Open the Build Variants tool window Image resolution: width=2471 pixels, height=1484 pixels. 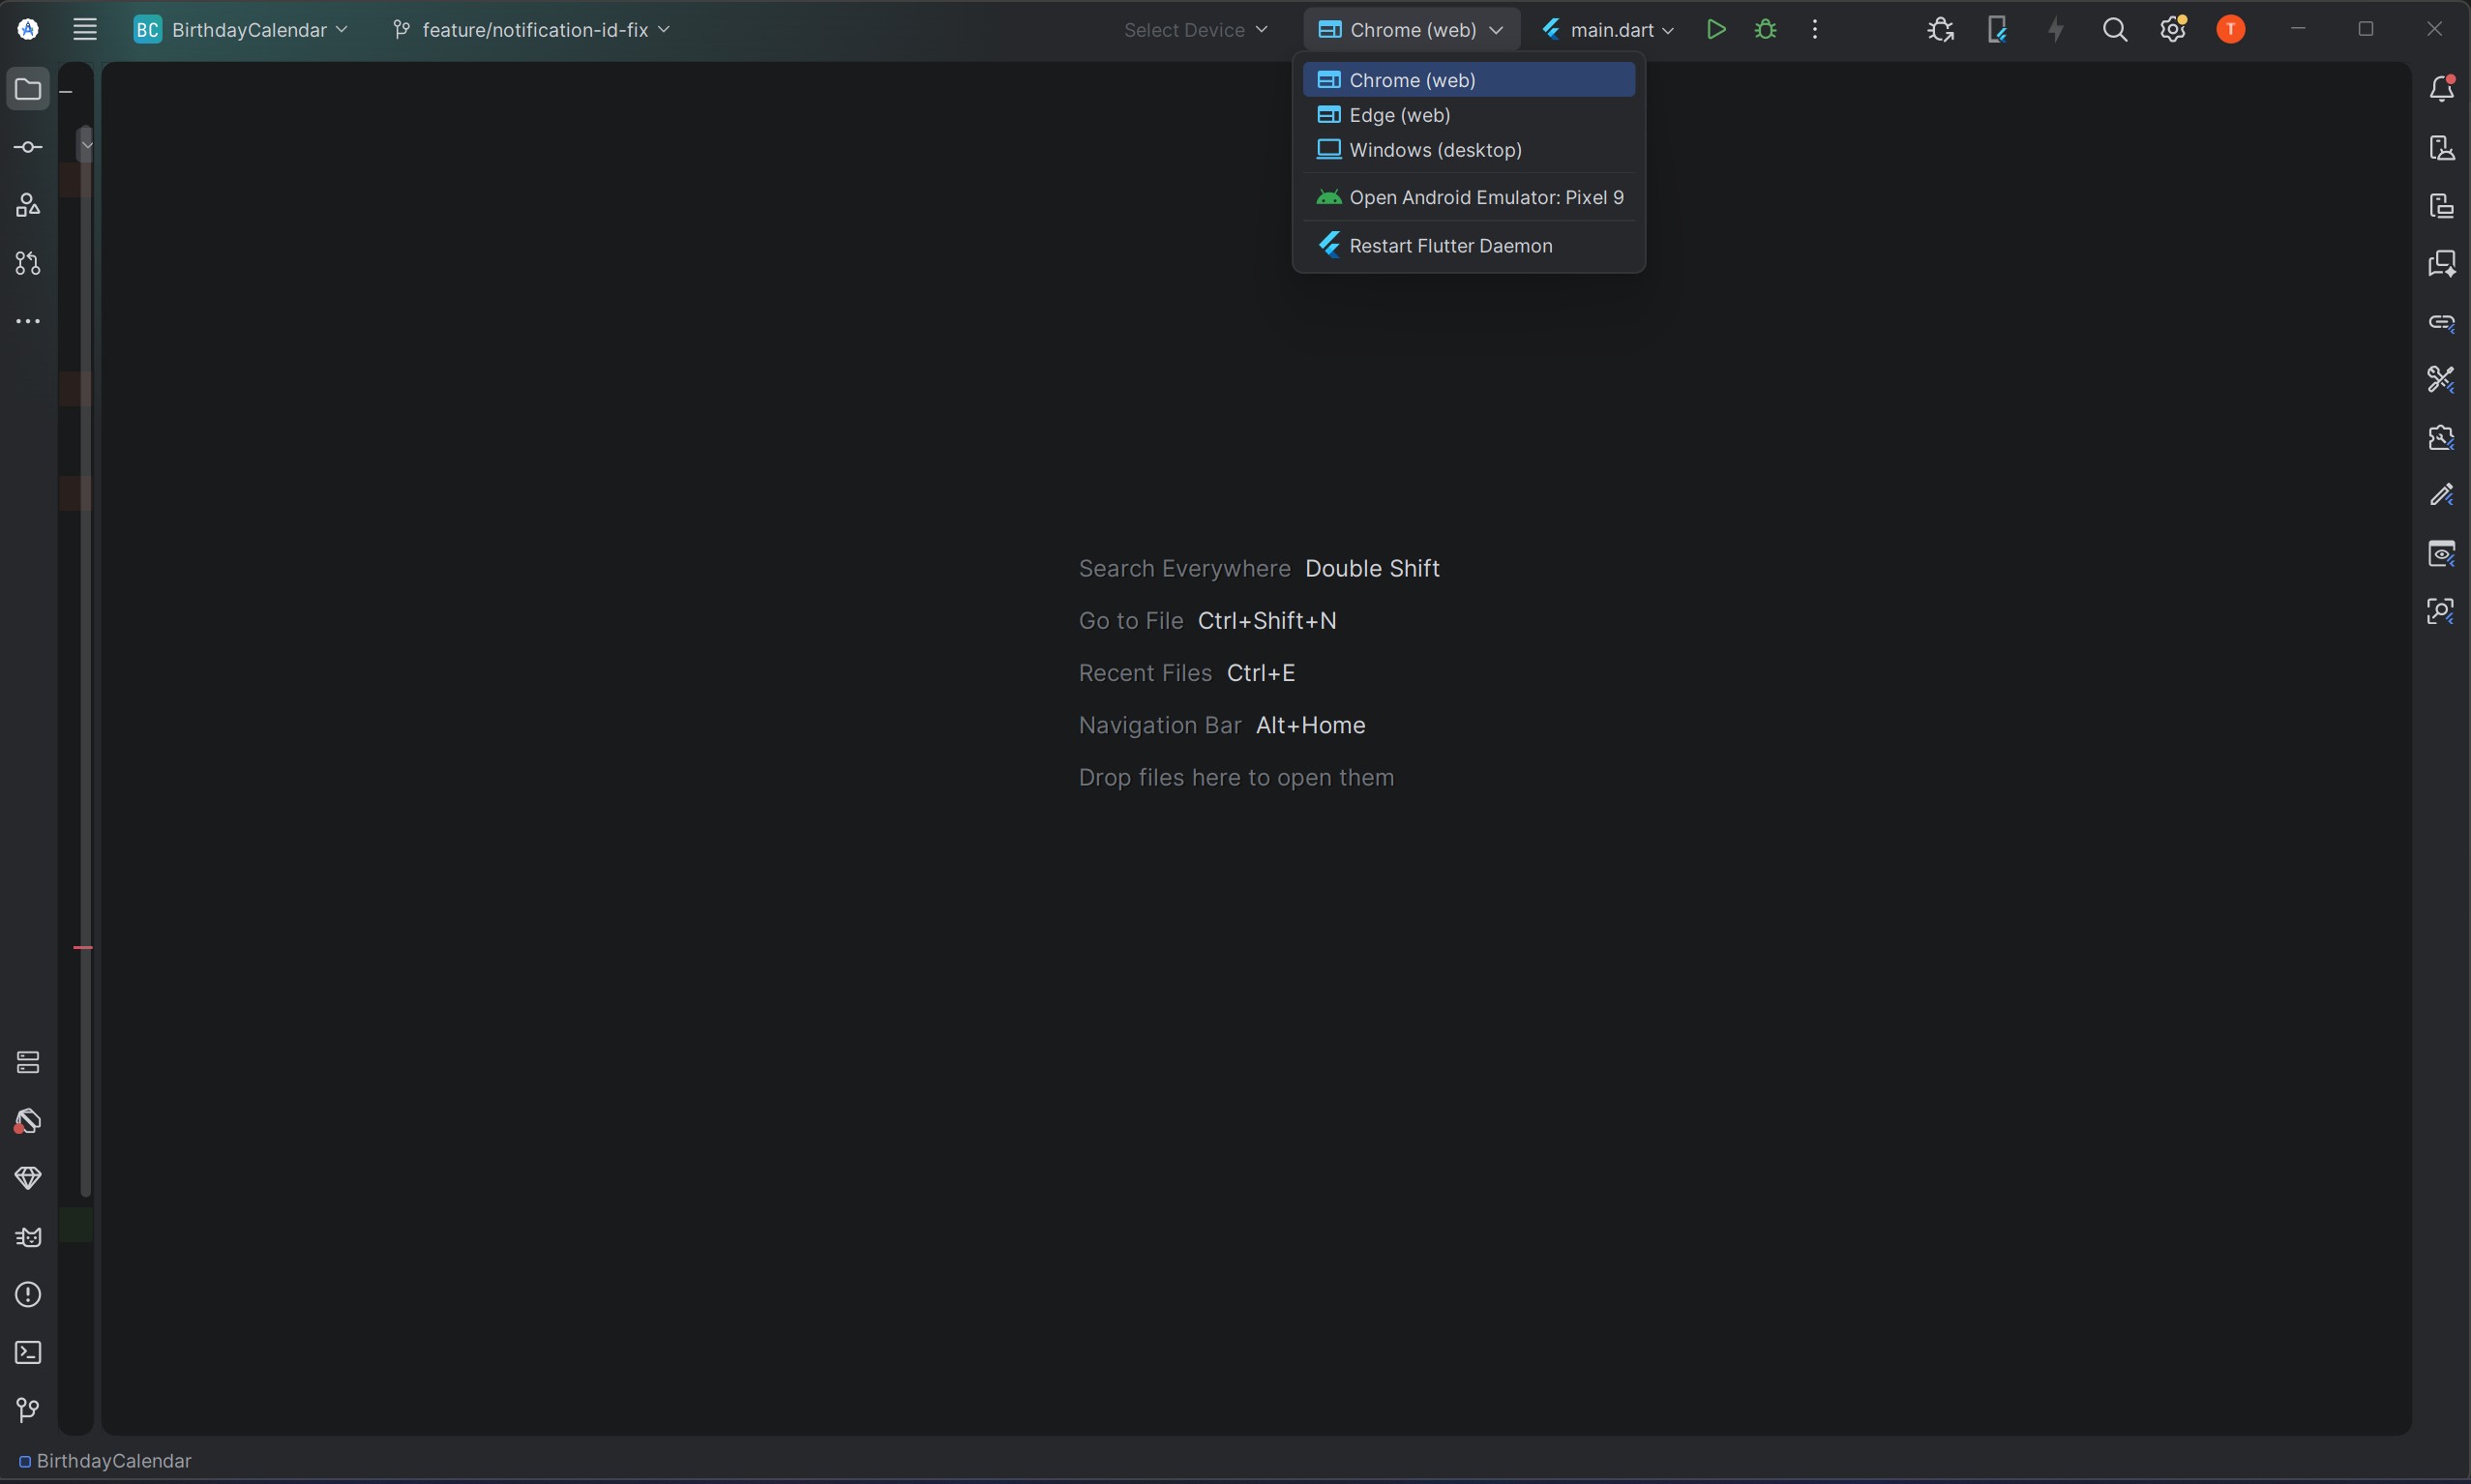click(28, 1063)
